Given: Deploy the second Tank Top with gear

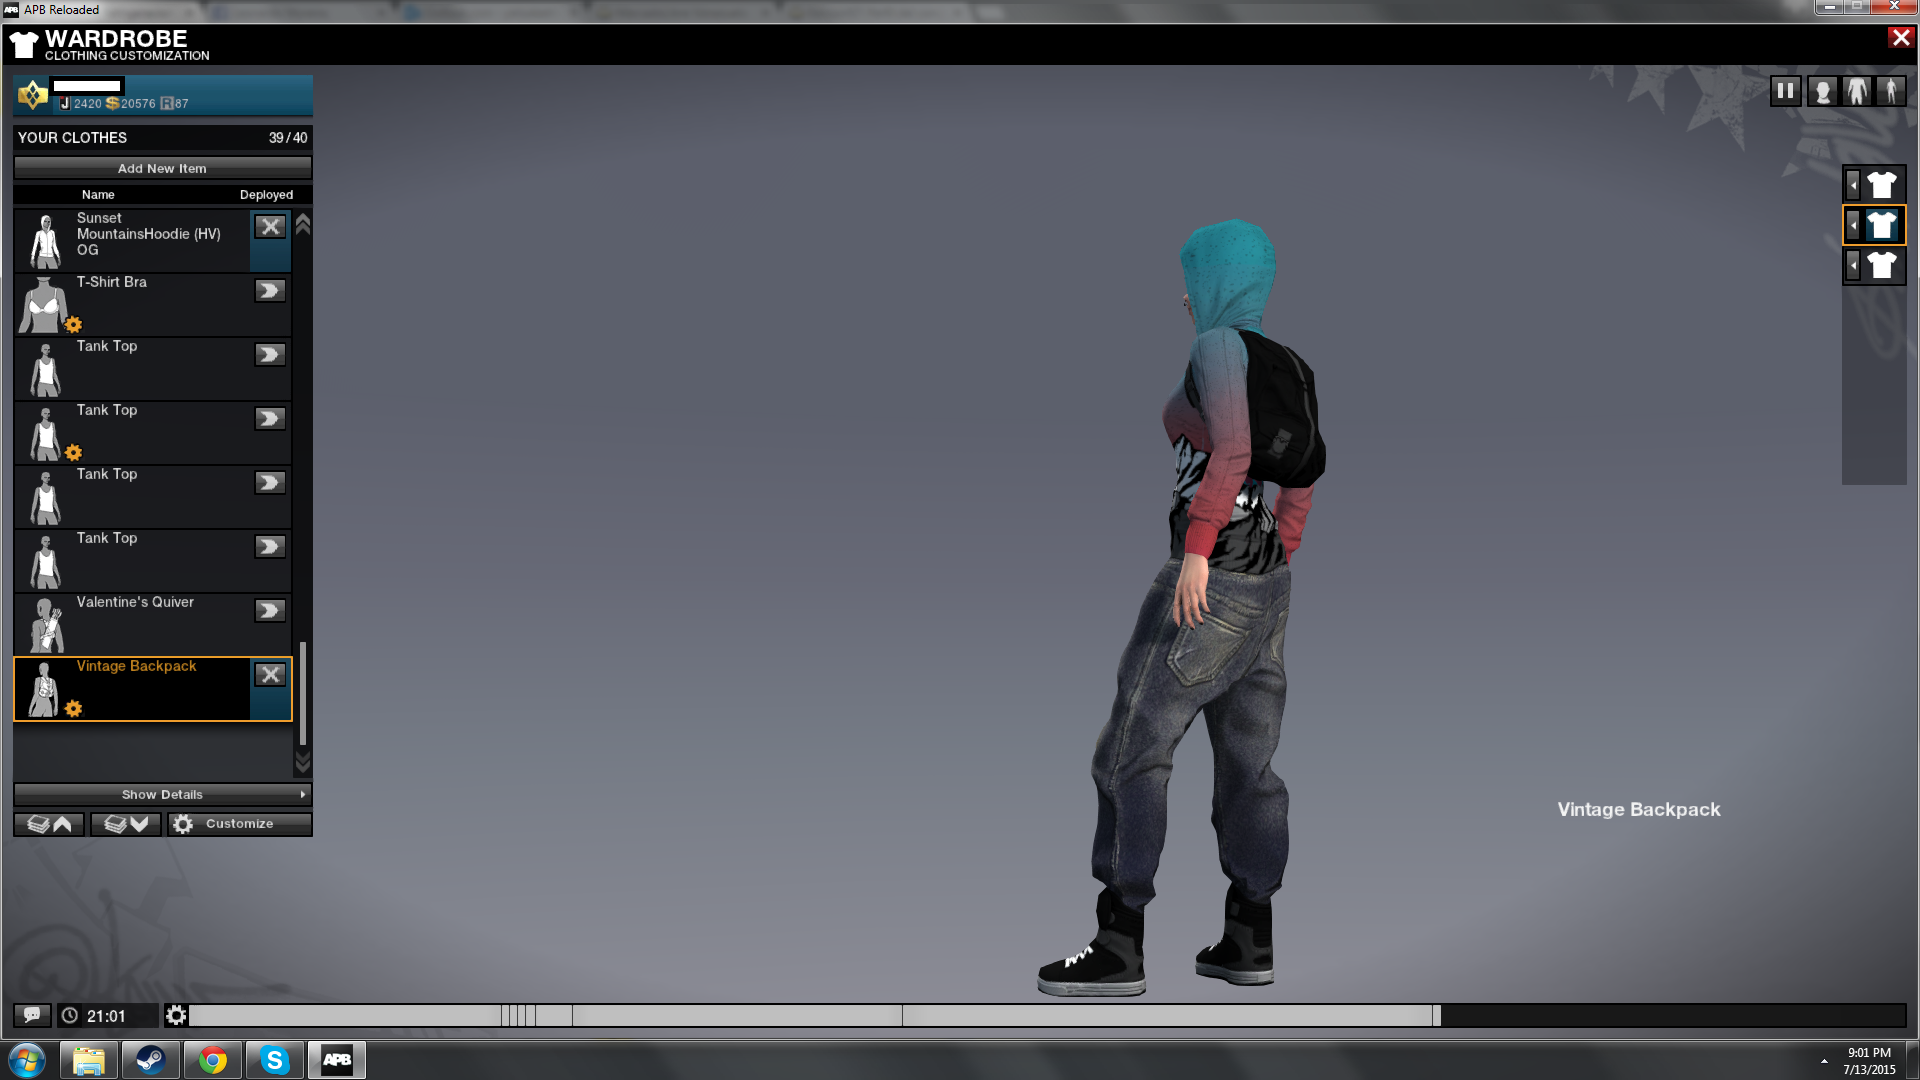Looking at the screenshot, I should pyautogui.click(x=270, y=419).
